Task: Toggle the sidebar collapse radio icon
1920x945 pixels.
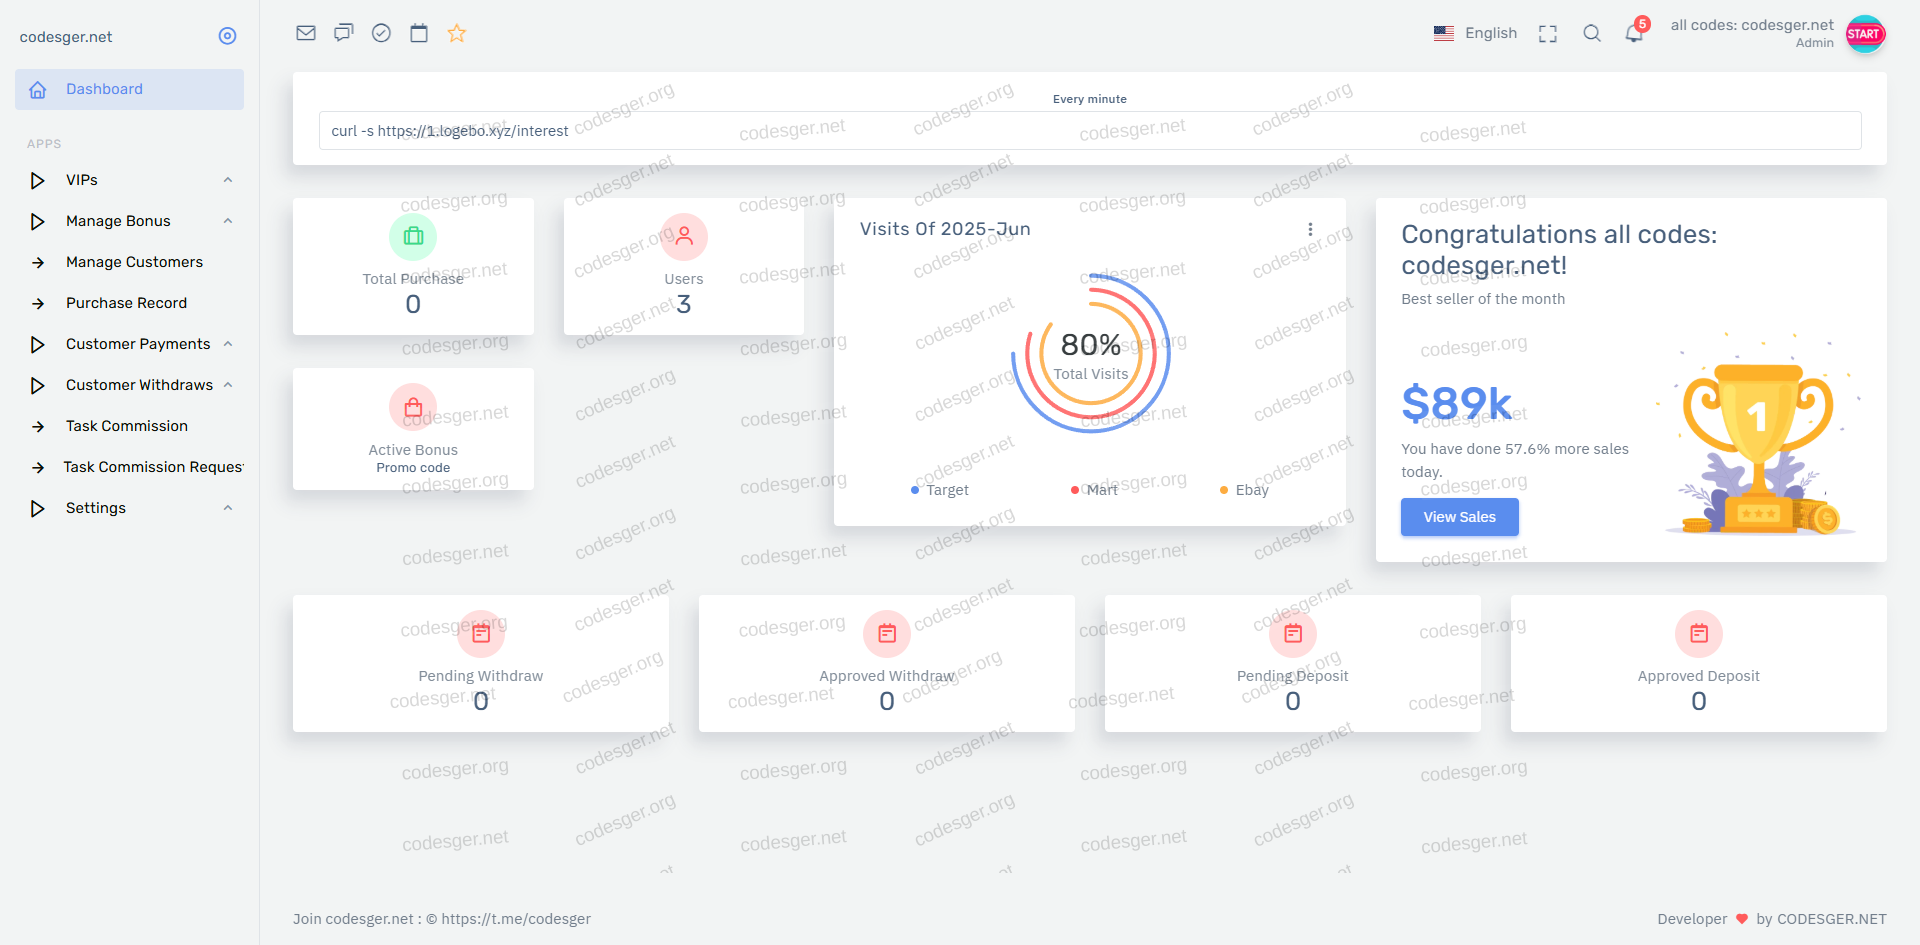Action: [x=227, y=36]
